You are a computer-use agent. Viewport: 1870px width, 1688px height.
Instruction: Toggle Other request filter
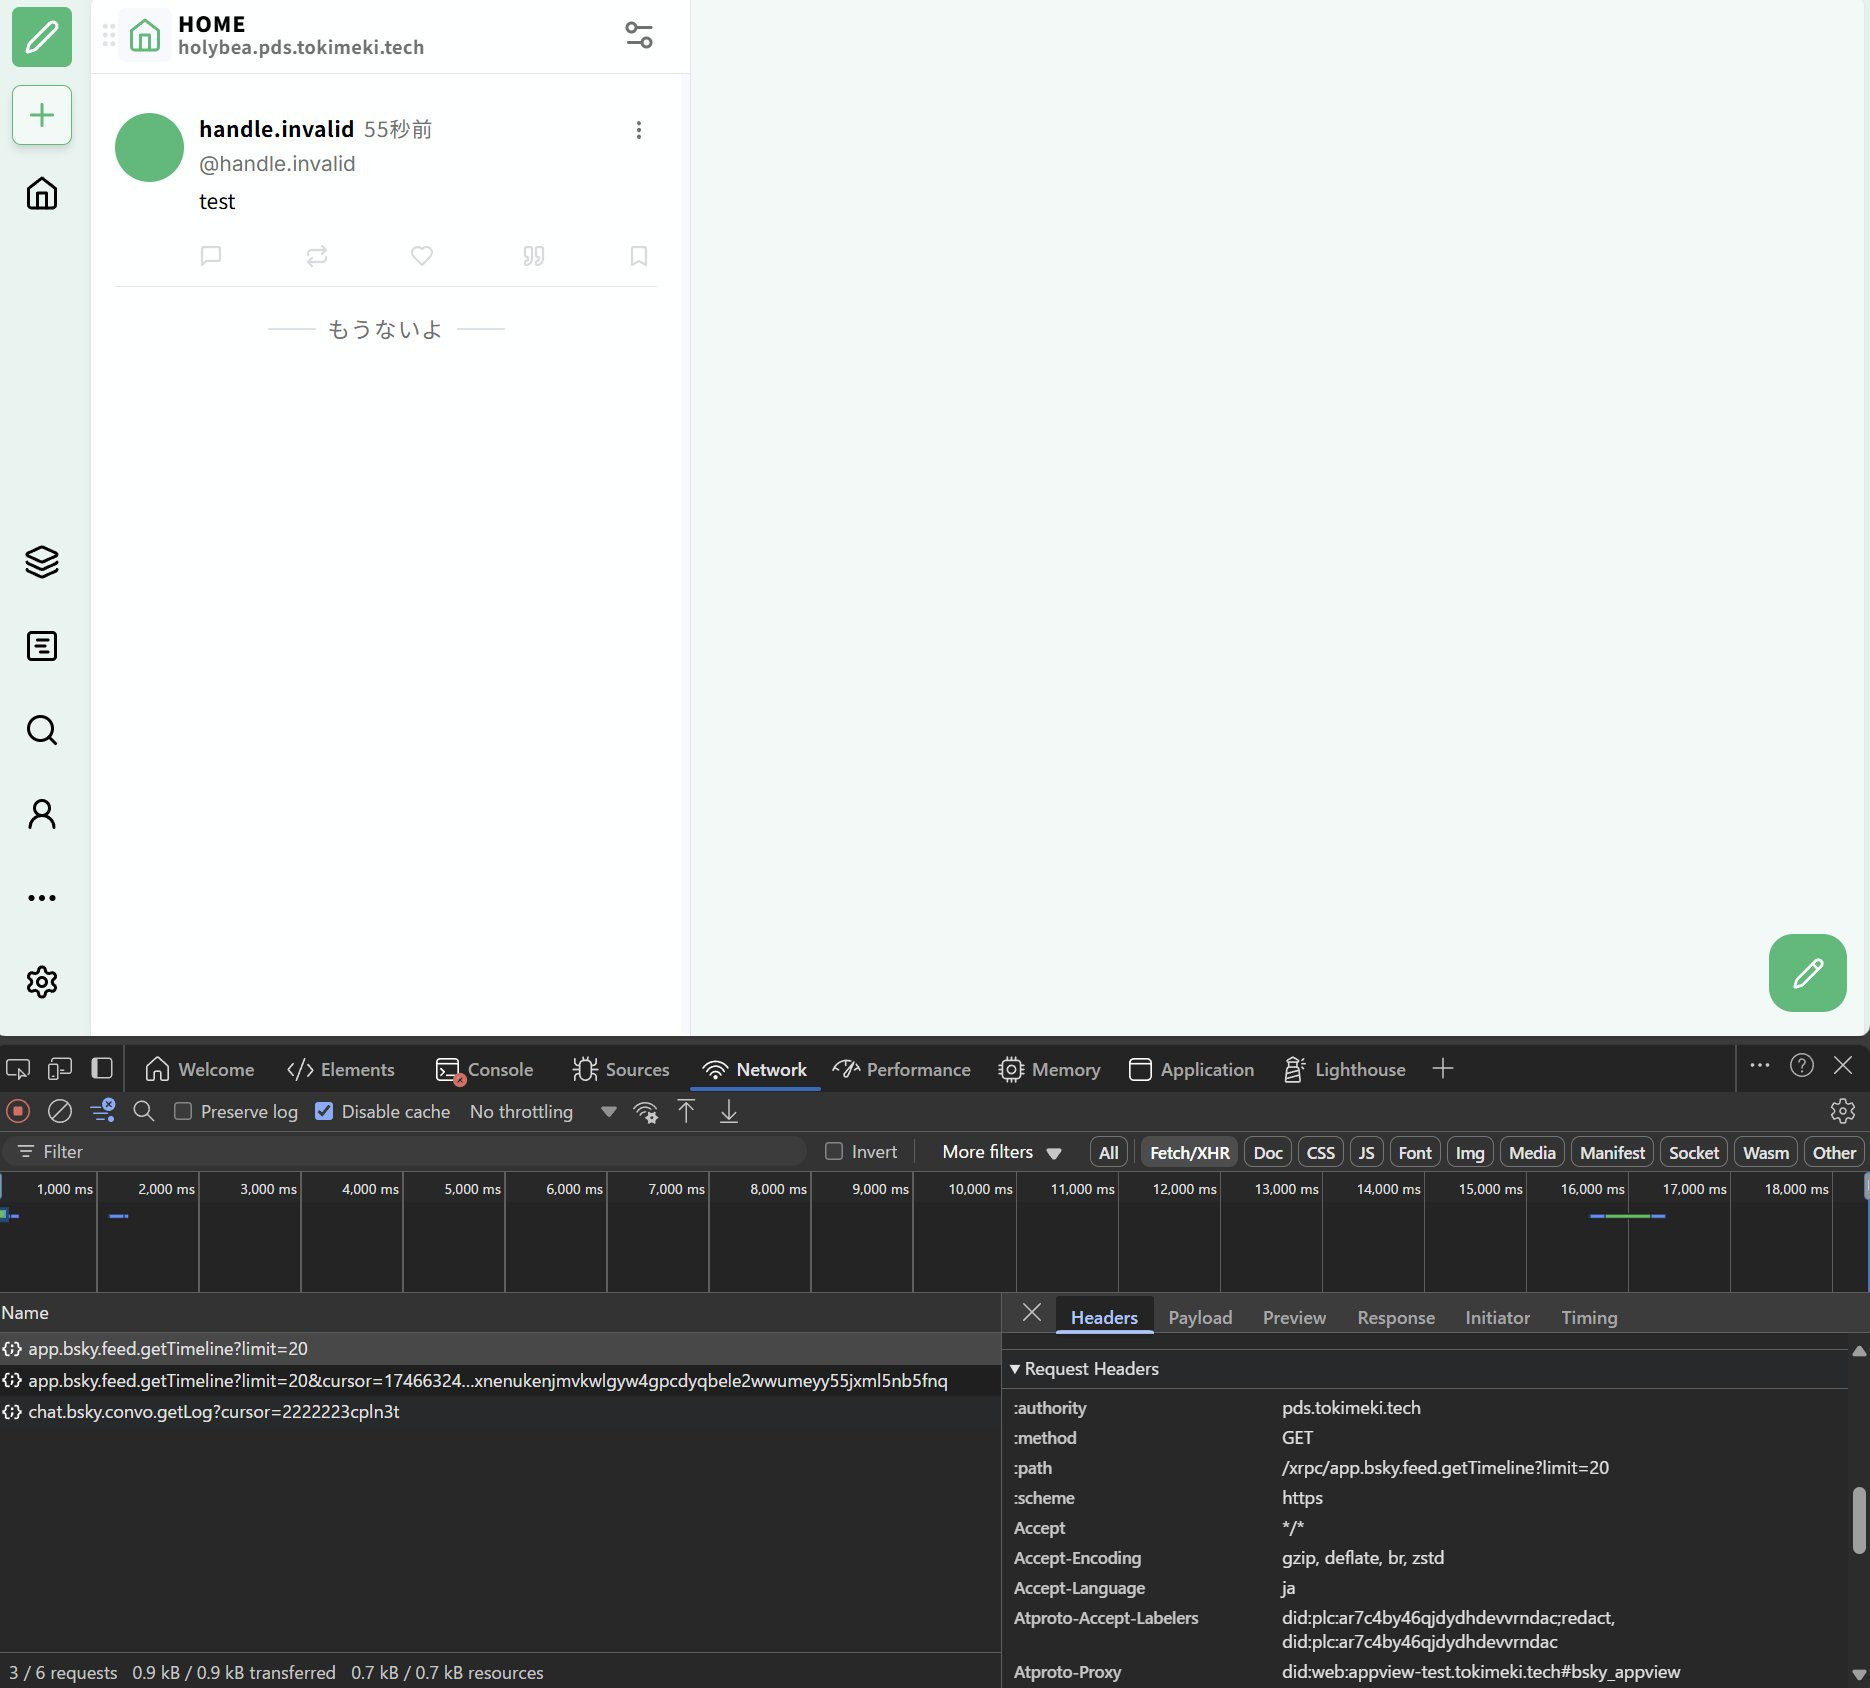[1834, 1153]
